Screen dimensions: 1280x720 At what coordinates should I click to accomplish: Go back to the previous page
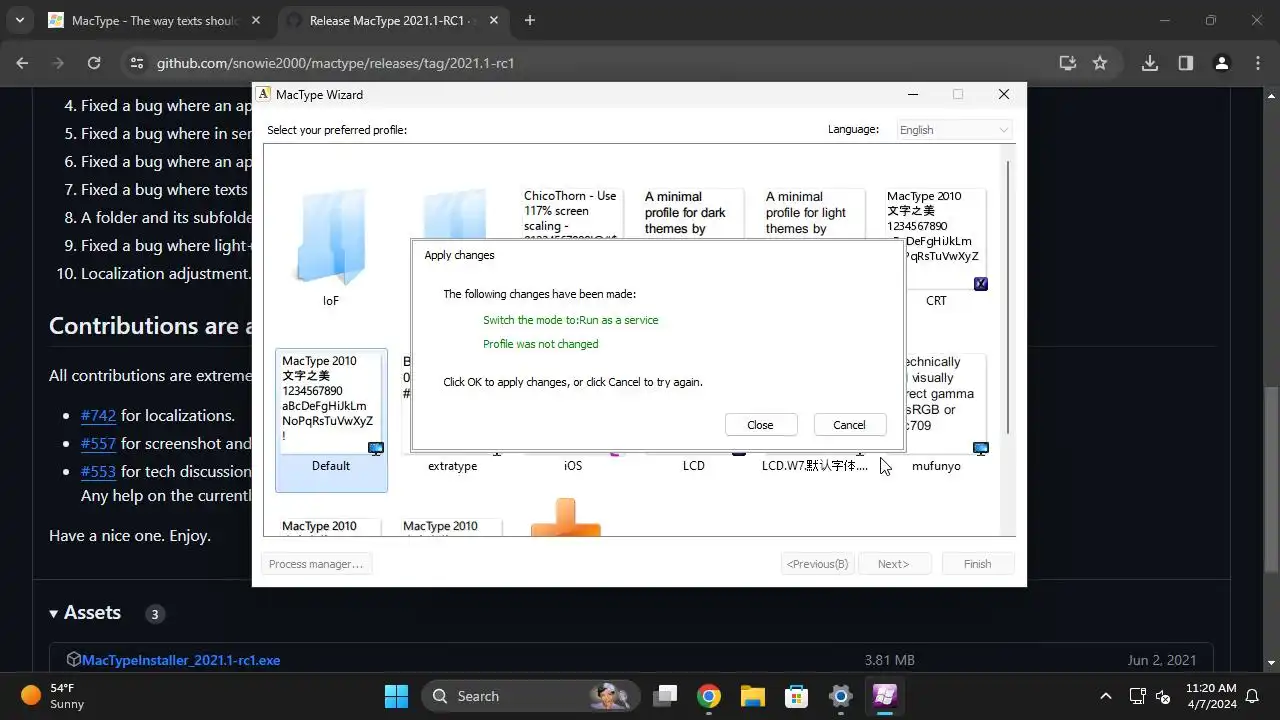click(x=23, y=63)
